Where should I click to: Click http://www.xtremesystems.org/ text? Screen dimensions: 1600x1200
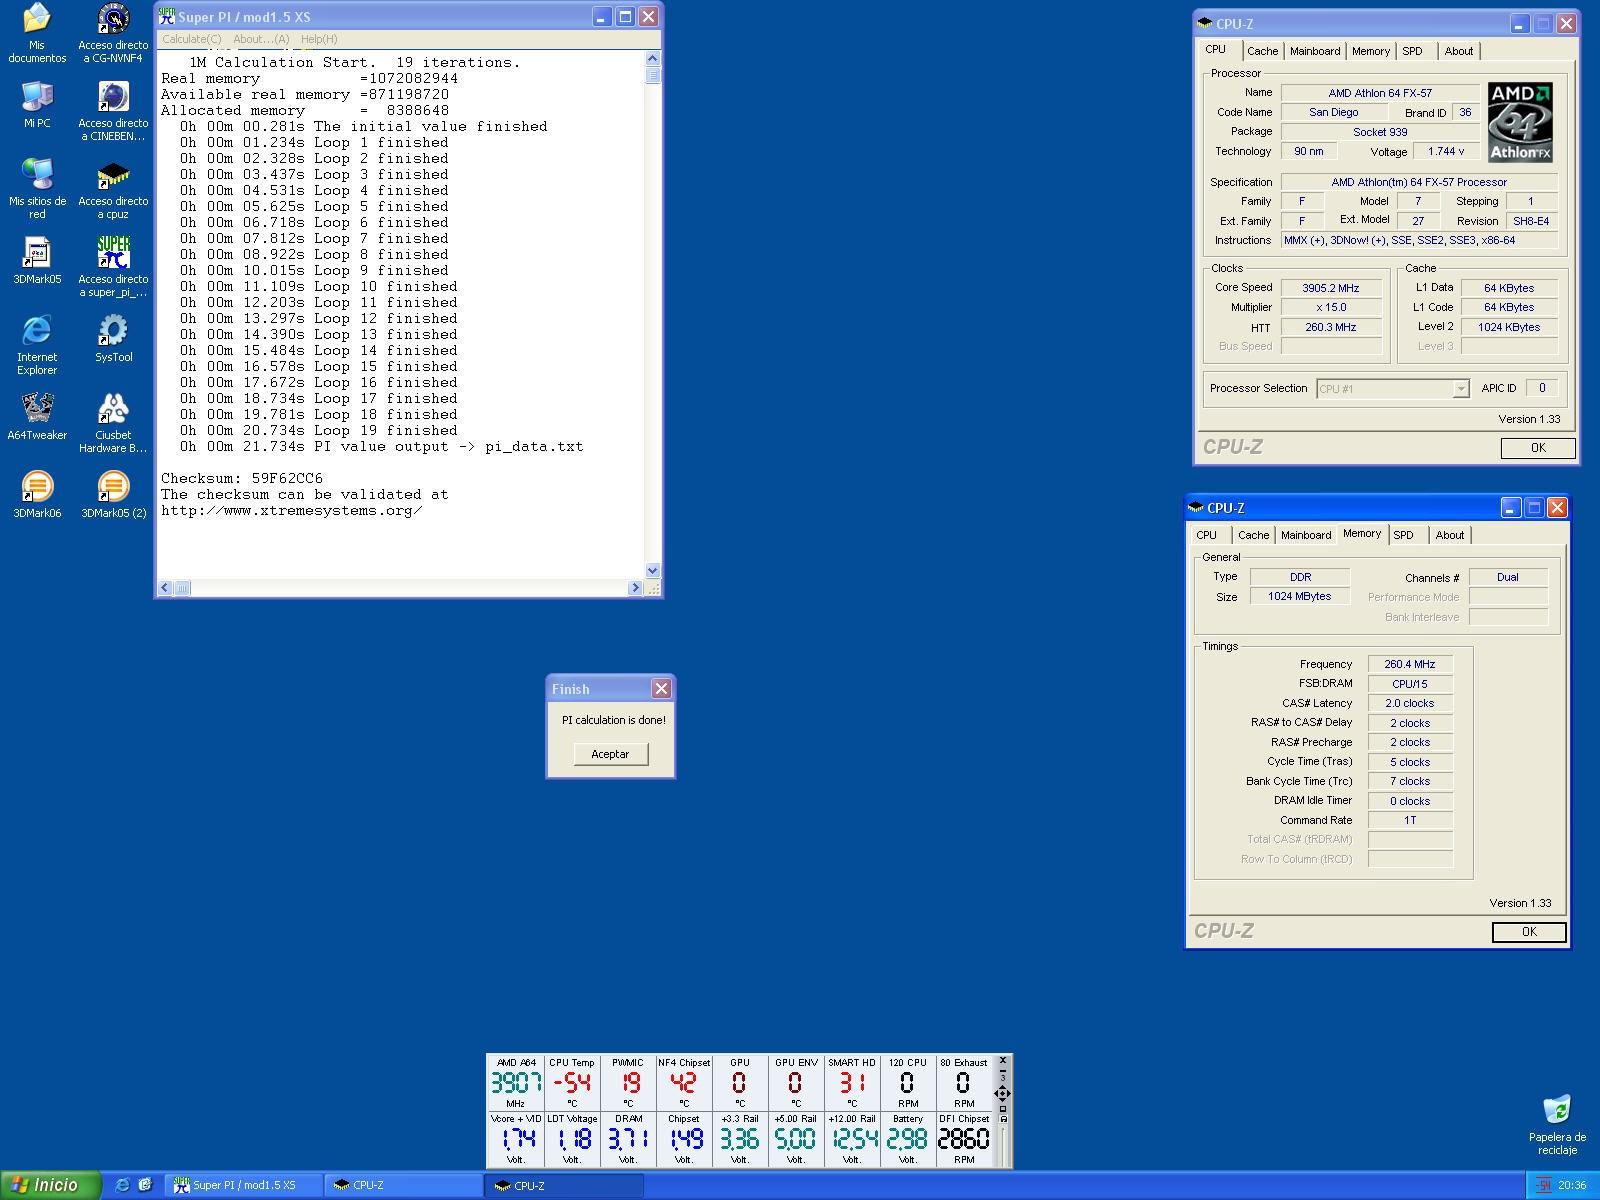pyautogui.click(x=292, y=510)
